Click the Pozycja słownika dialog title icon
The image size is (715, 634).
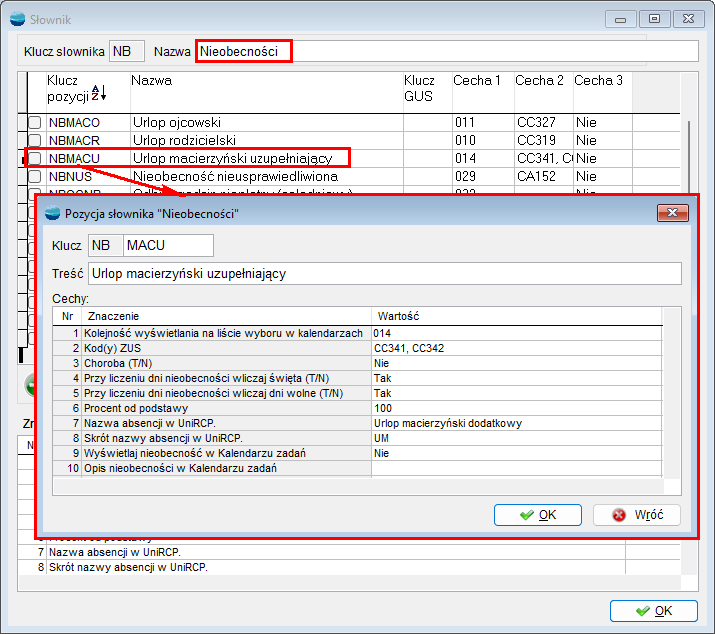click(x=51, y=213)
